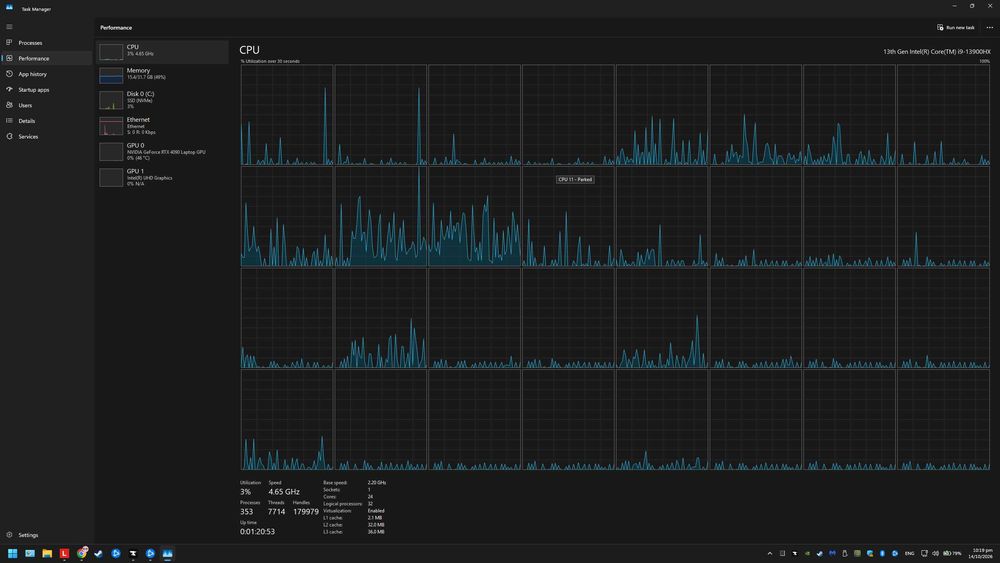Viewport: 1000px width, 563px height.
Task: Select the Memory performance entry
Action: (162, 75)
